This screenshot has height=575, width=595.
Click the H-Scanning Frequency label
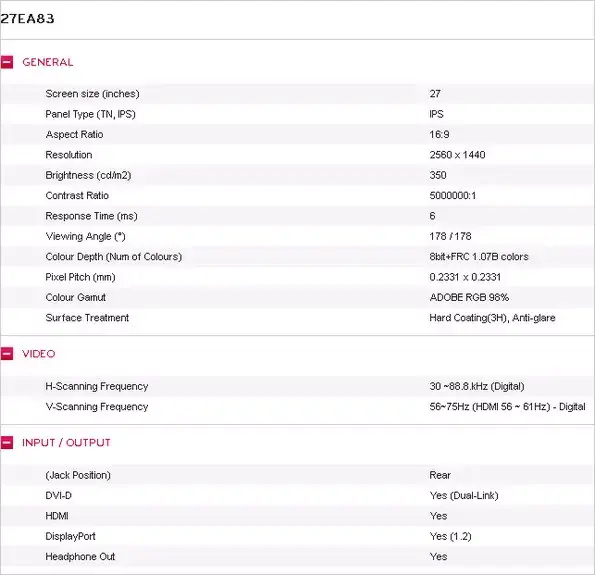click(97, 386)
